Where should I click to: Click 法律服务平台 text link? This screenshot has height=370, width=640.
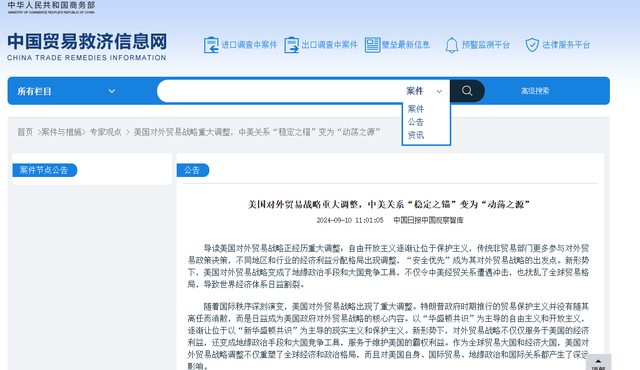(x=566, y=45)
